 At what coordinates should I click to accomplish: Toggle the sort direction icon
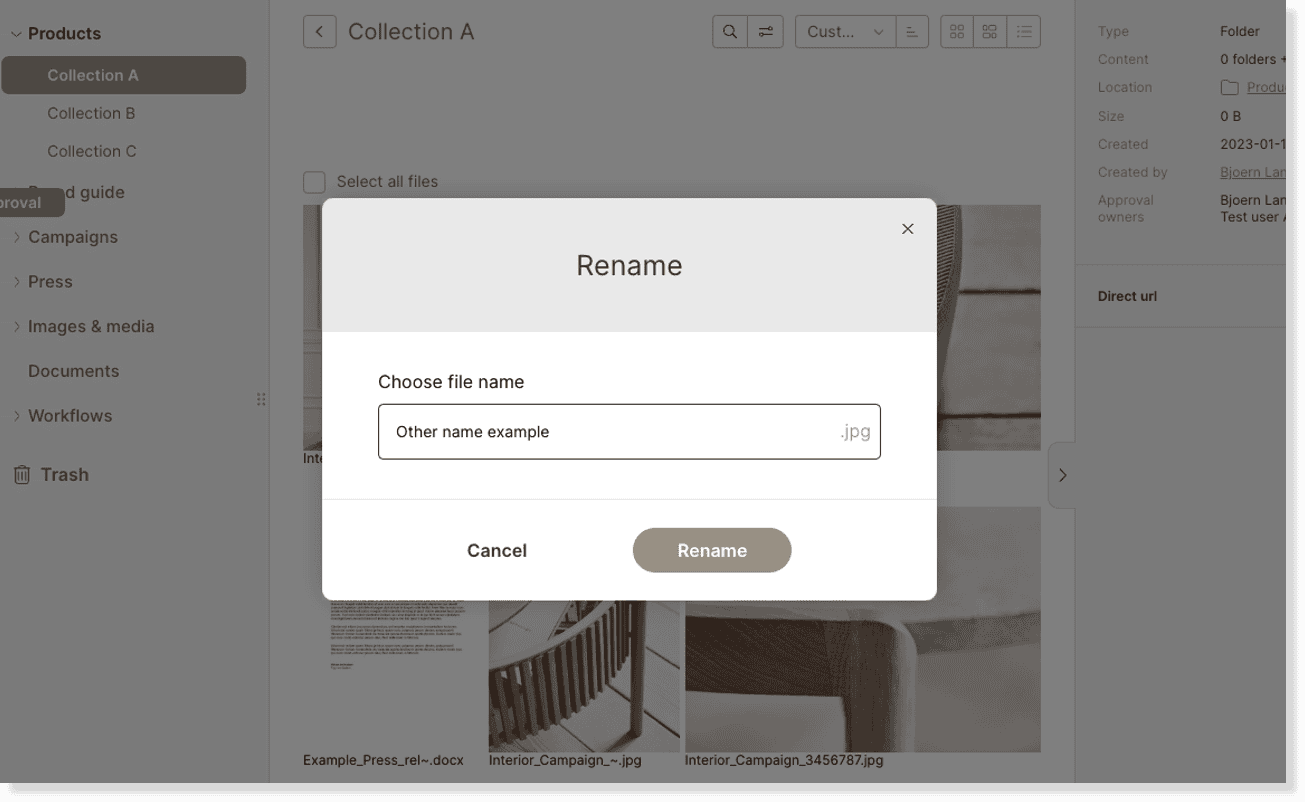click(911, 31)
